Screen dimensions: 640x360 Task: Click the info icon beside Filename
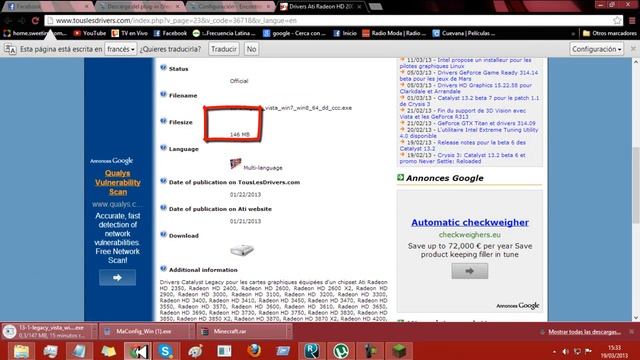[163, 95]
